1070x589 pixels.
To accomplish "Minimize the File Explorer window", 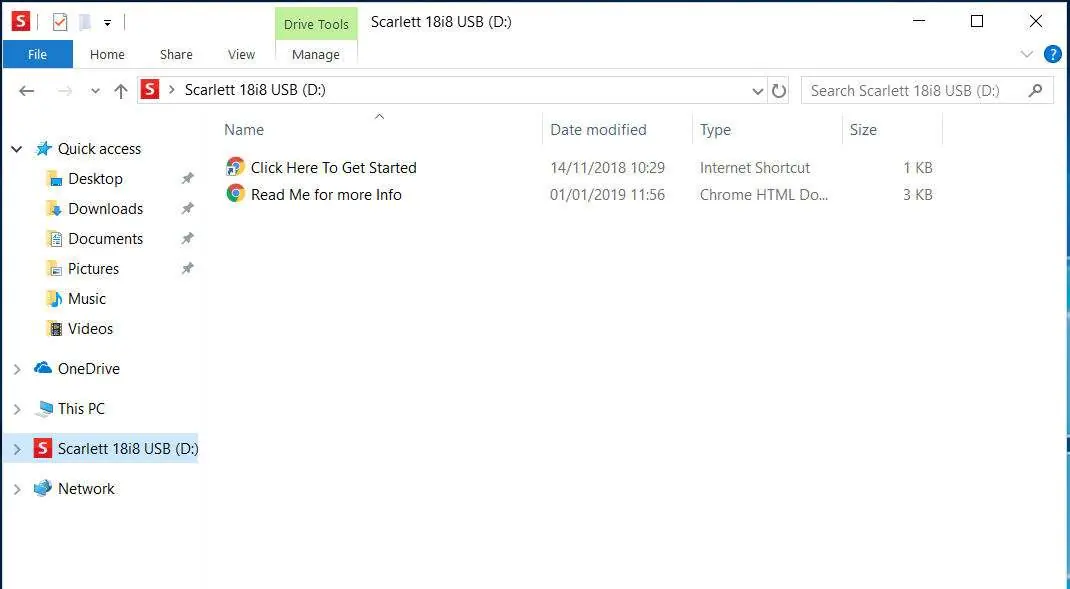I will [919, 21].
